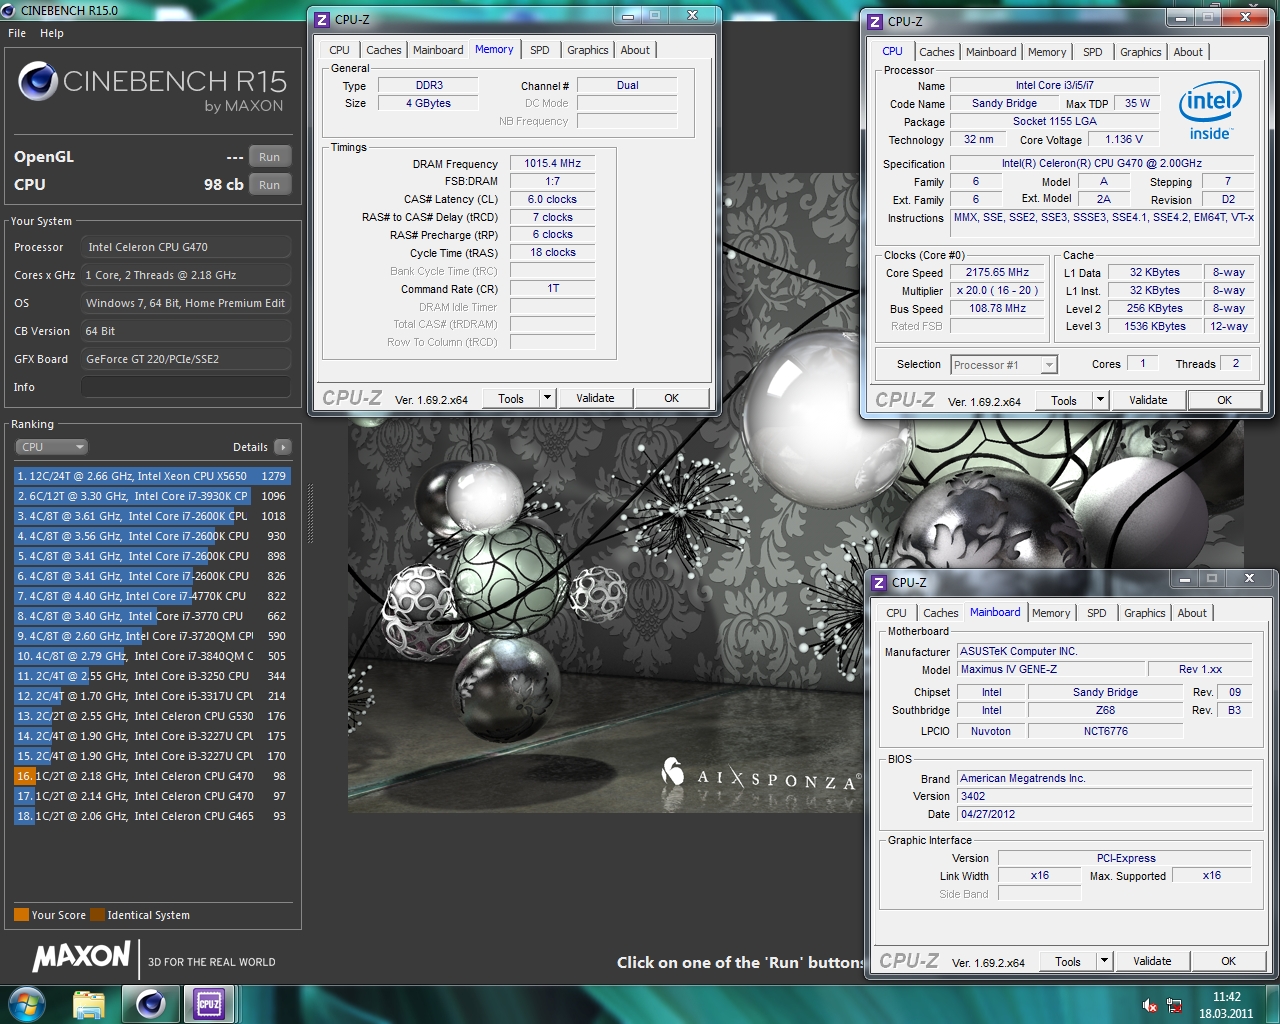Click OK in Memory window
This screenshot has height=1024, width=1280.
(x=671, y=398)
